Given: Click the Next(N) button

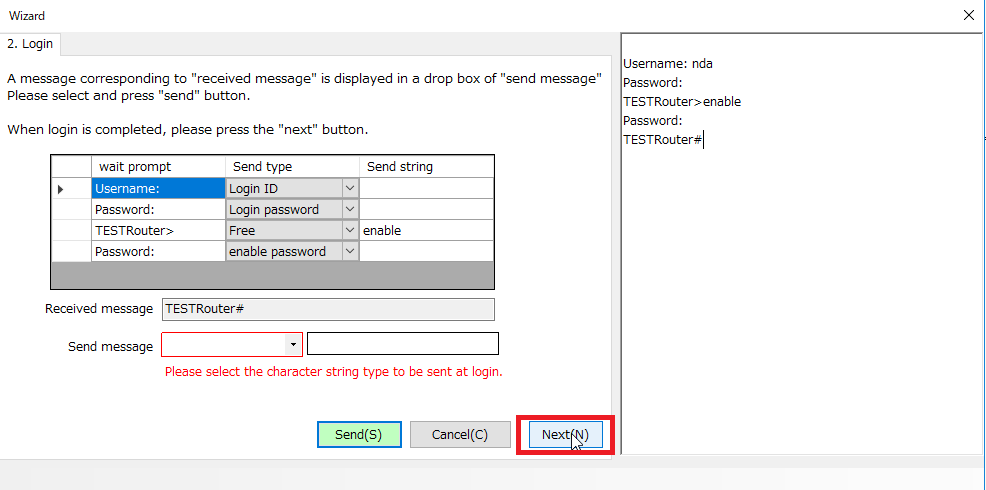Looking at the screenshot, I should 564,435.
